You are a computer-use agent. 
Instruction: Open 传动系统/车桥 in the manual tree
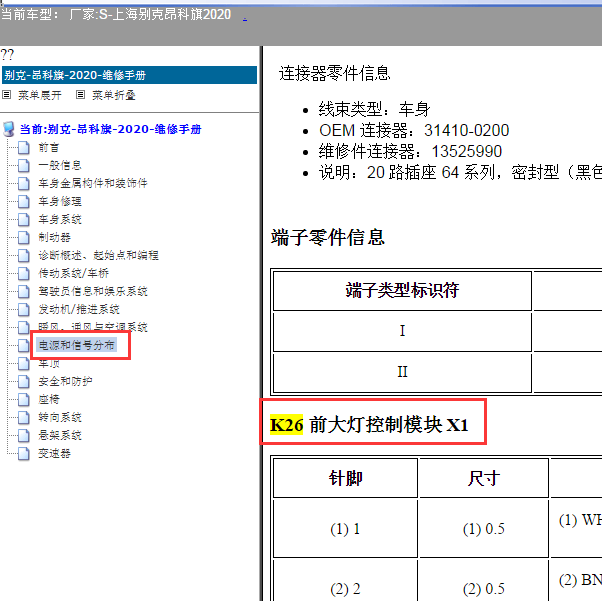click(74, 273)
